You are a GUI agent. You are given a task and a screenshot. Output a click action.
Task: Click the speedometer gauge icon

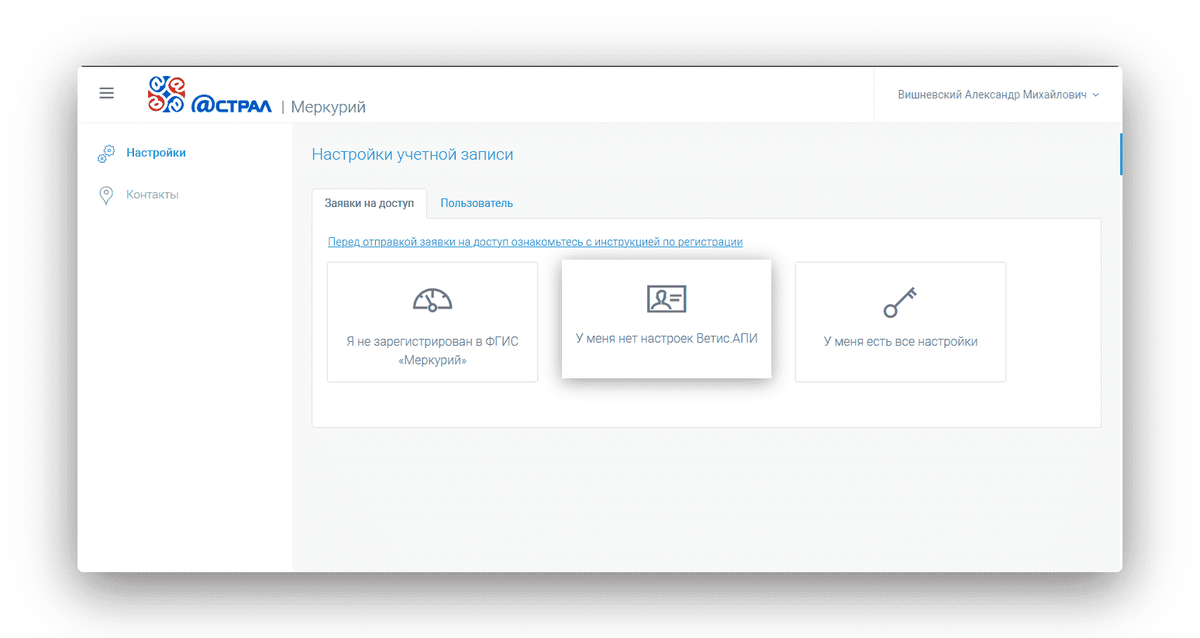coord(432,299)
